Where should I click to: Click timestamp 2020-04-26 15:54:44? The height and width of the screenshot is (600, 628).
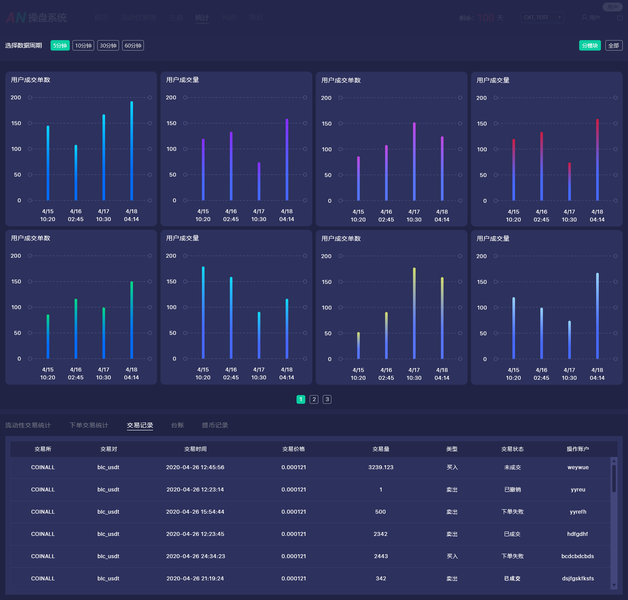195,512
